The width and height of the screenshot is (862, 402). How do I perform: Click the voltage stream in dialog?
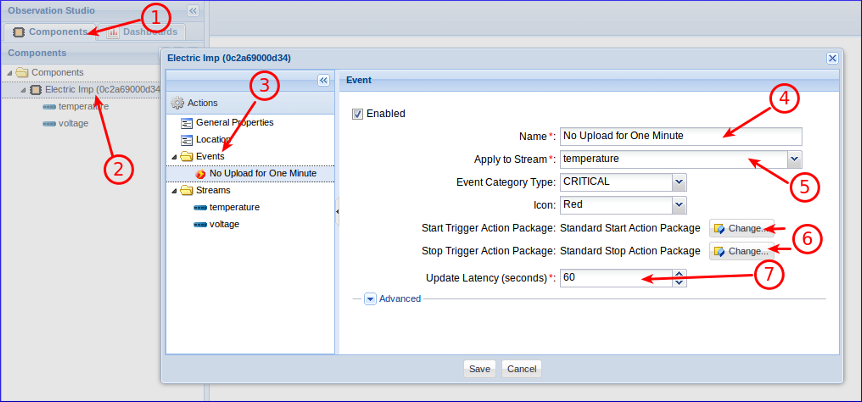coord(223,224)
